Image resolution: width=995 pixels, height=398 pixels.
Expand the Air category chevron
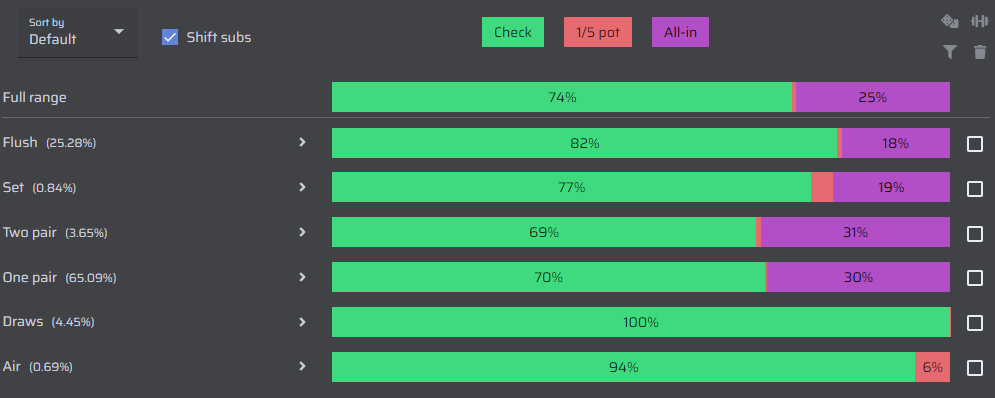303,366
